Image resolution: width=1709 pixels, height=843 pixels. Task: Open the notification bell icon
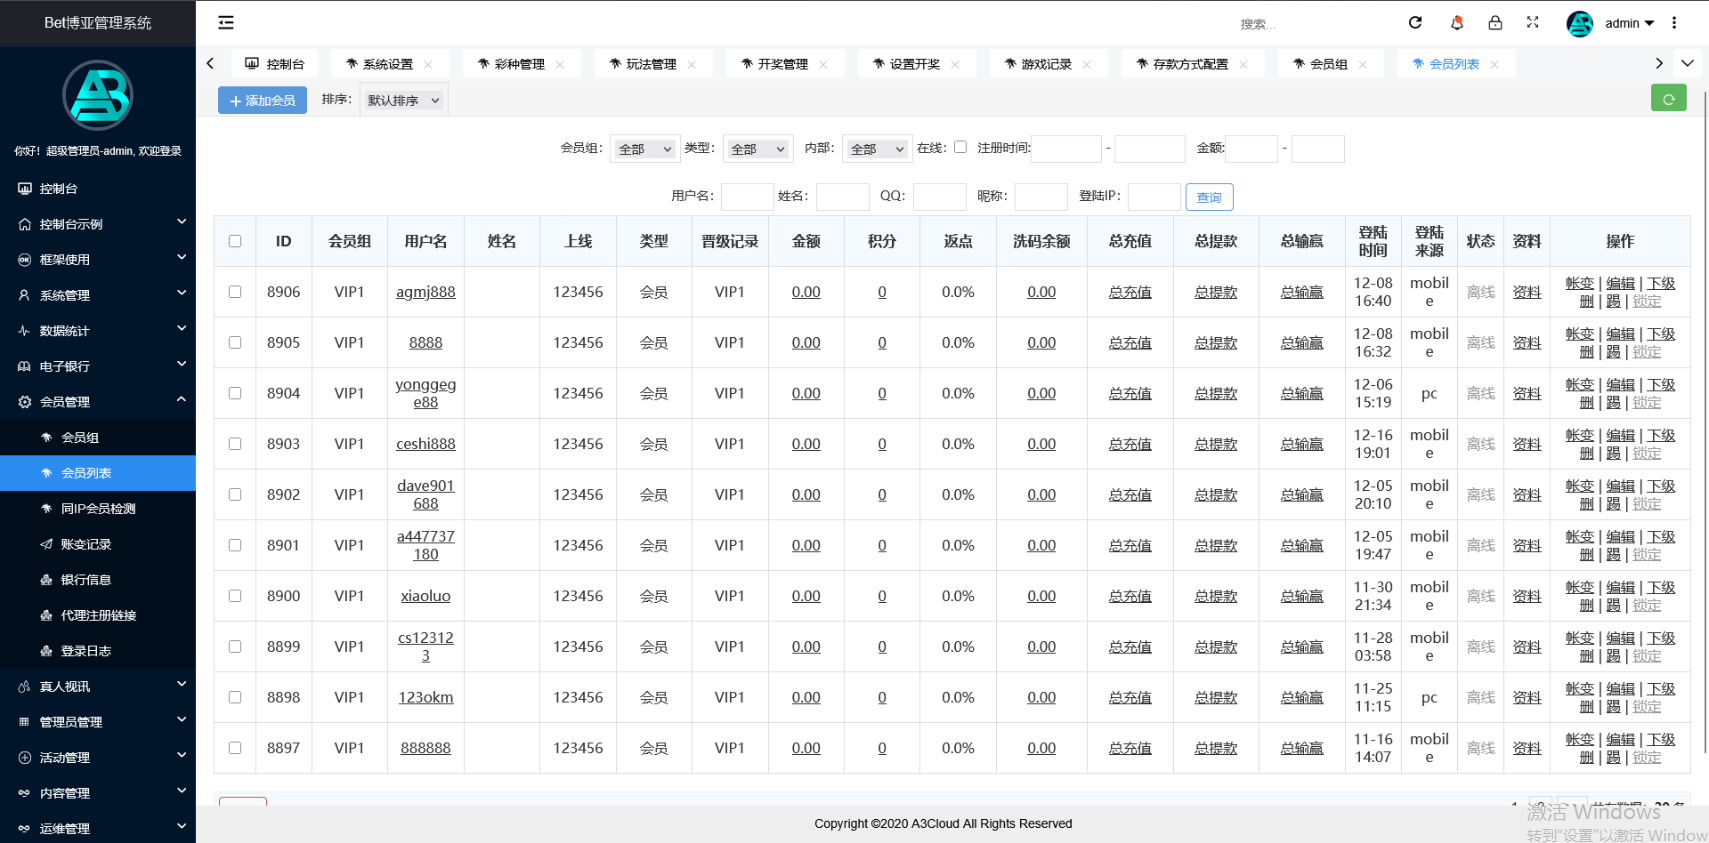pos(1456,22)
